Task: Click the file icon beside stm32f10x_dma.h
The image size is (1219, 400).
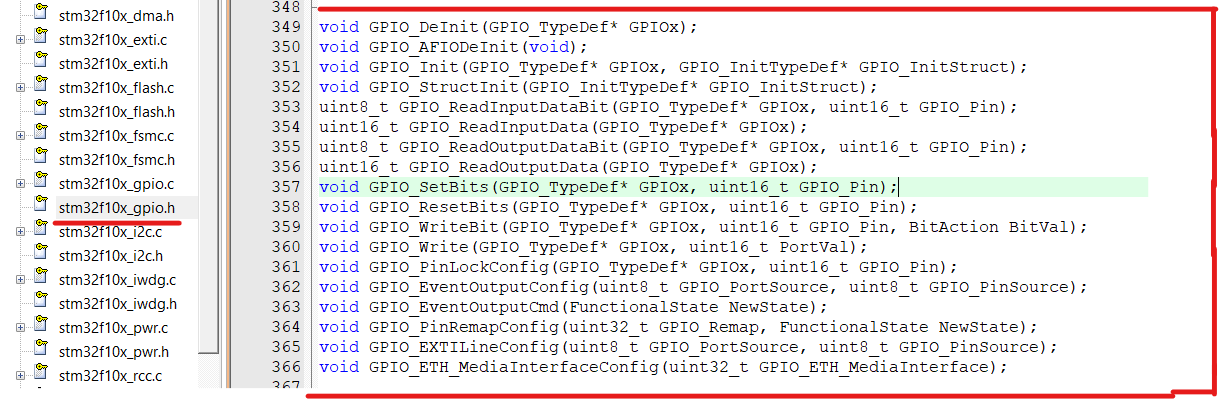Action: point(41,13)
